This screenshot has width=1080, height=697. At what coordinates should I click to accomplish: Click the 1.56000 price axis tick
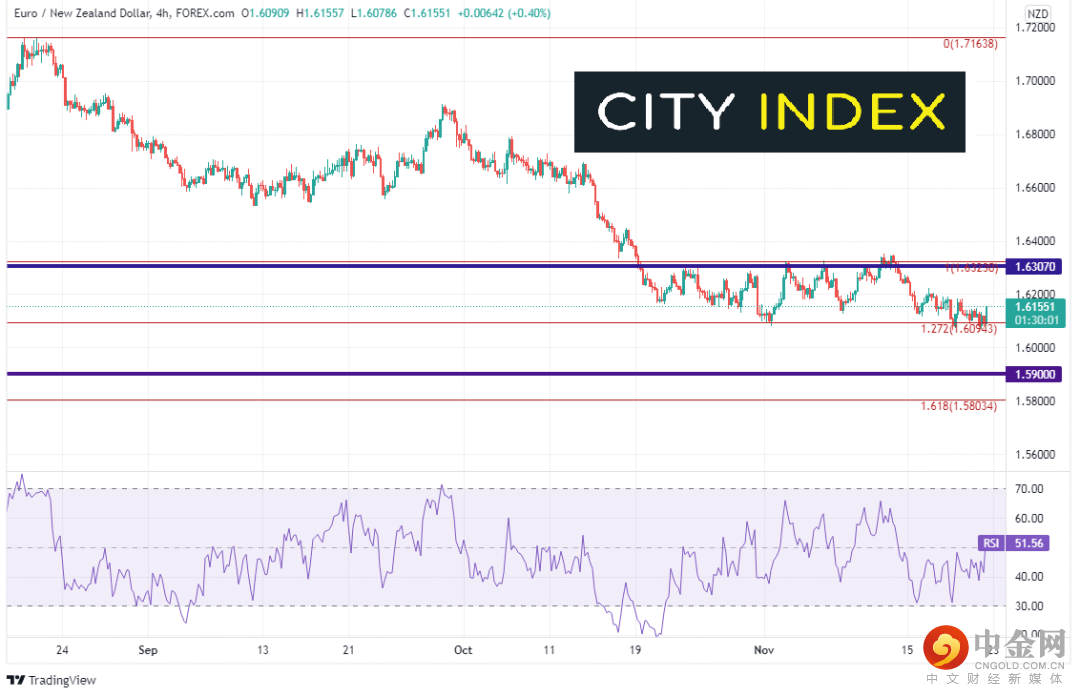pos(1035,455)
